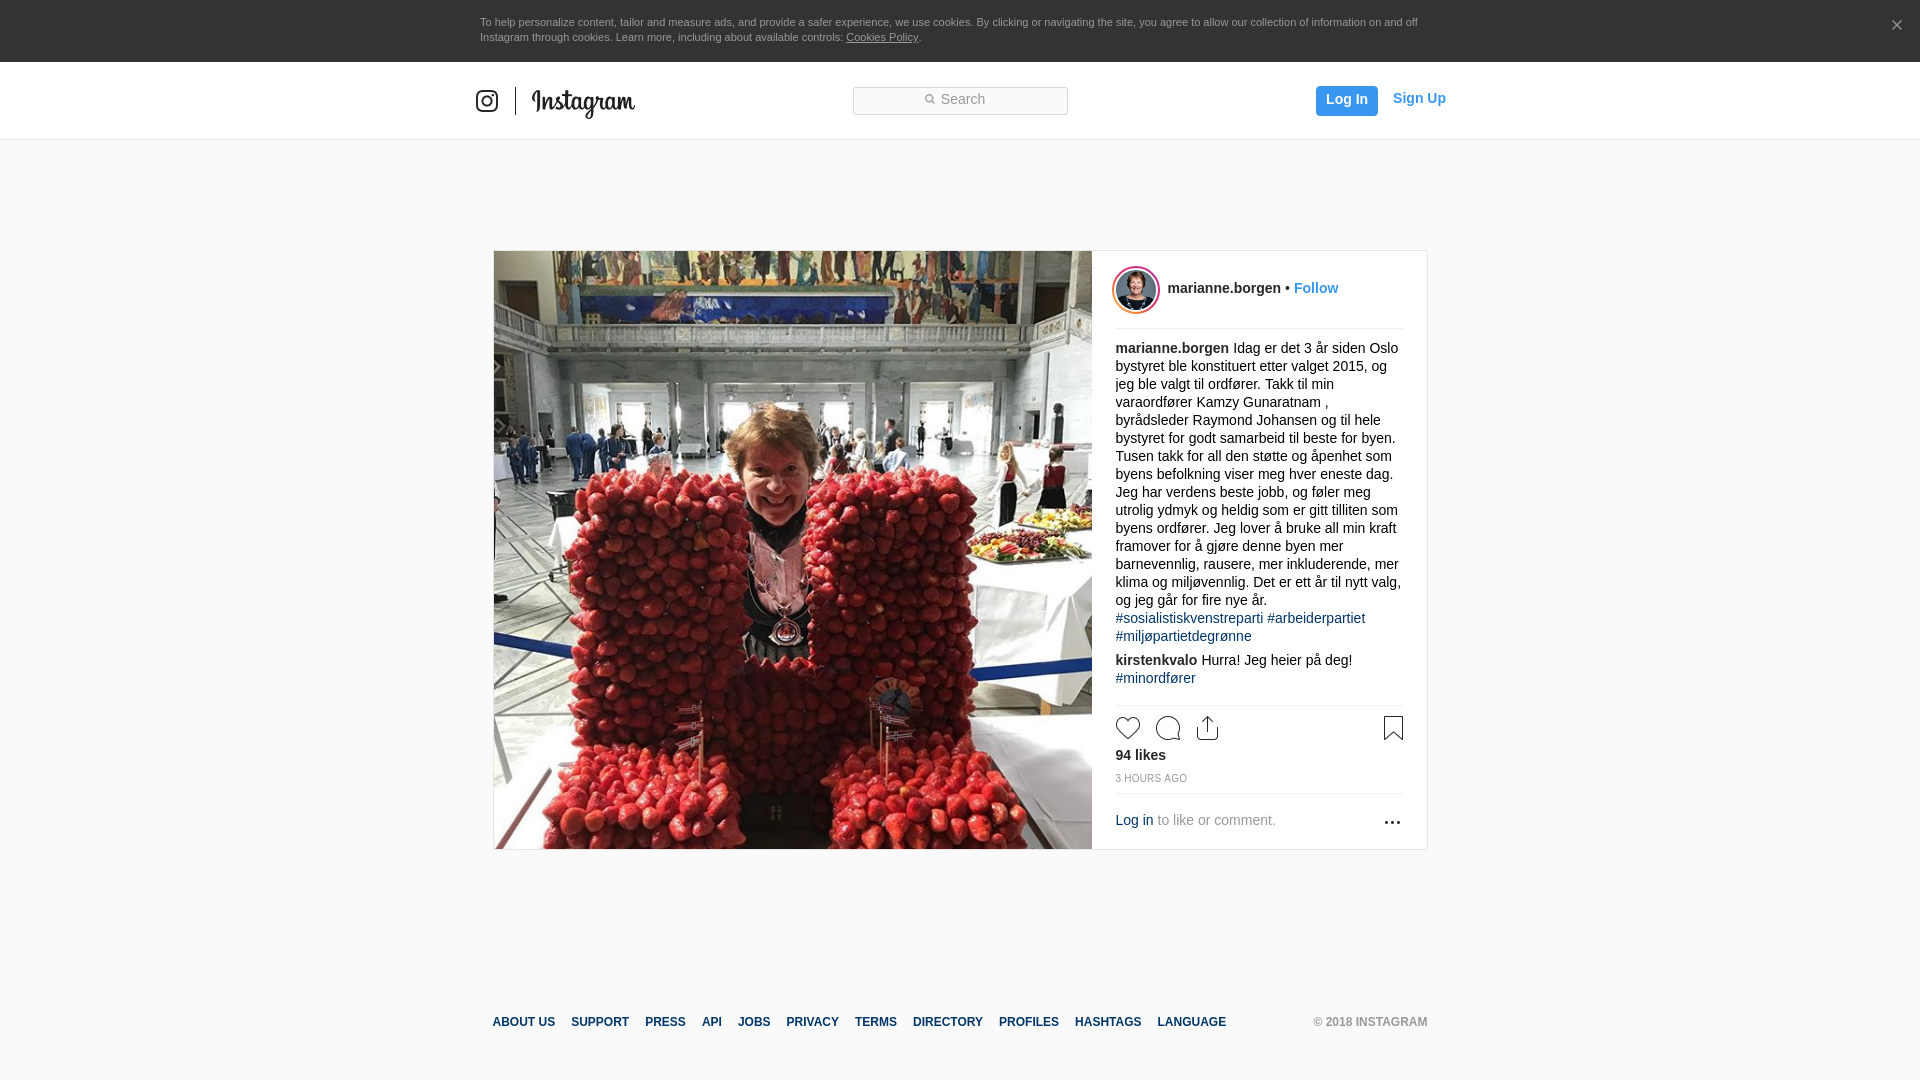Follow marianne.borgen
Screen dimensions: 1920x1080
(x=1316, y=288)
